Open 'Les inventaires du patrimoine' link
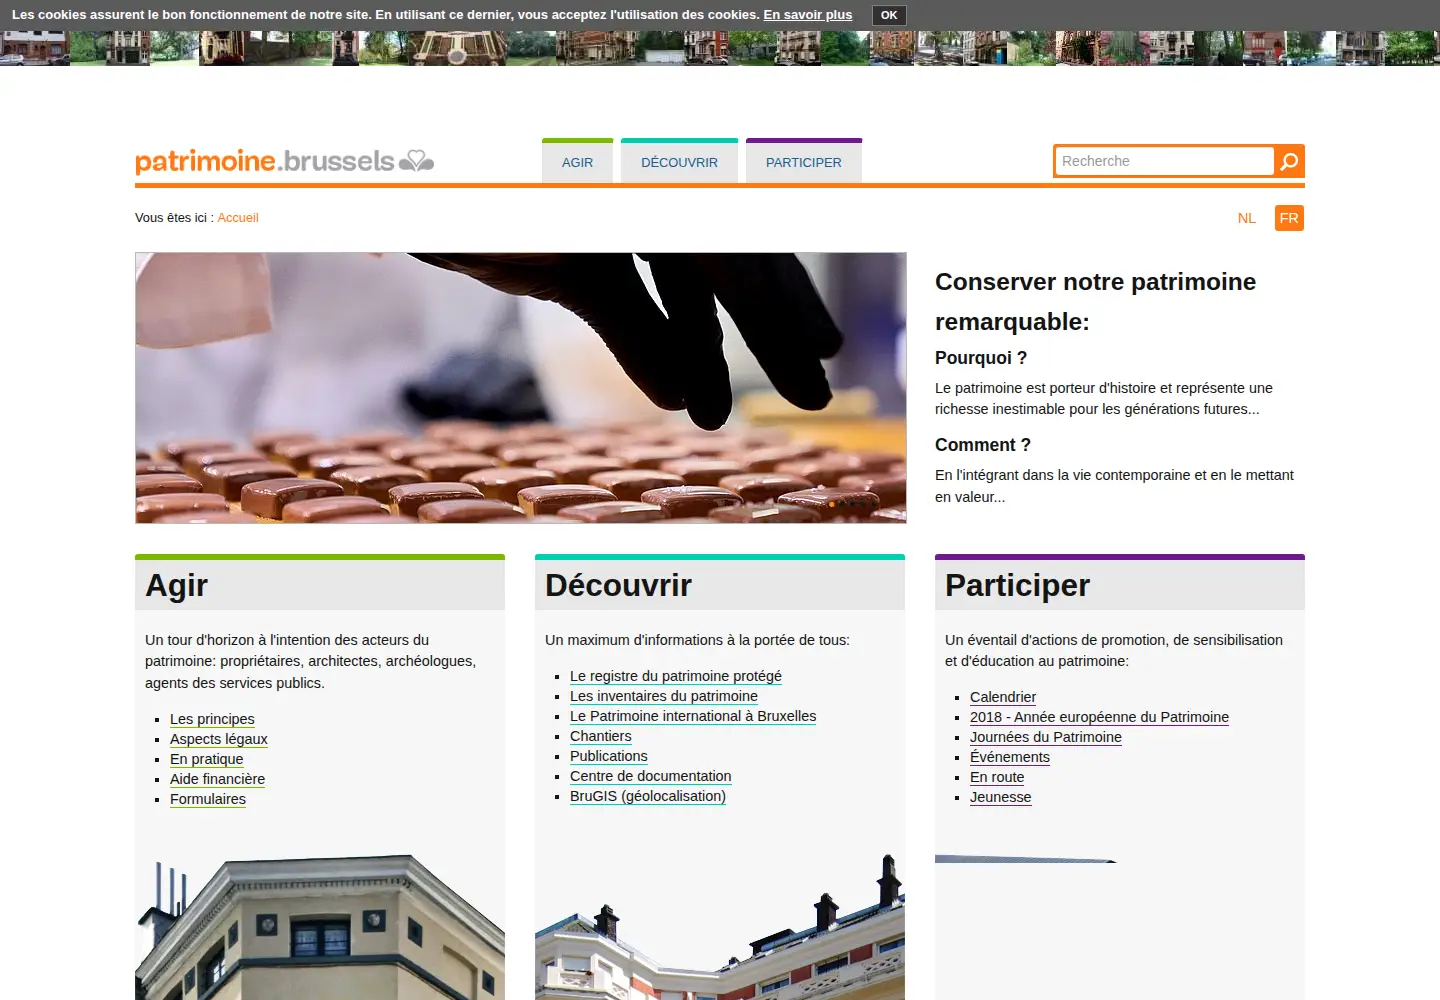 point(664,696)
